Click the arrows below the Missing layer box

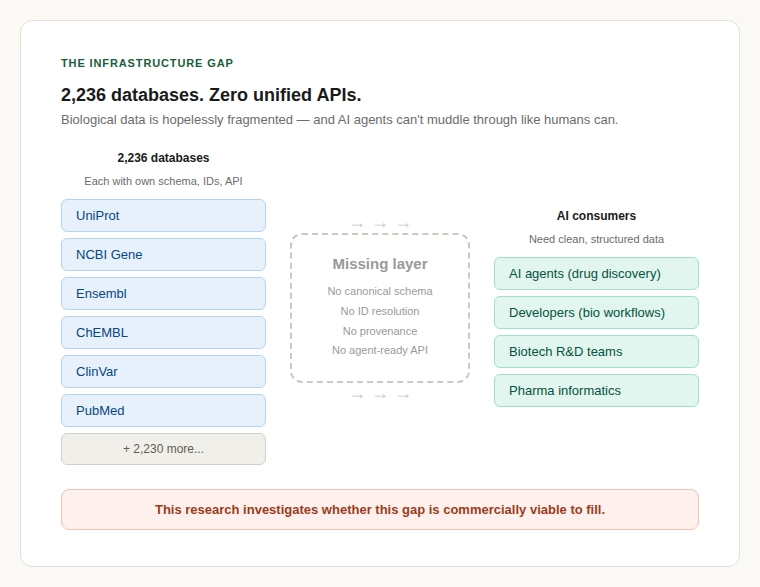point(380,396)
